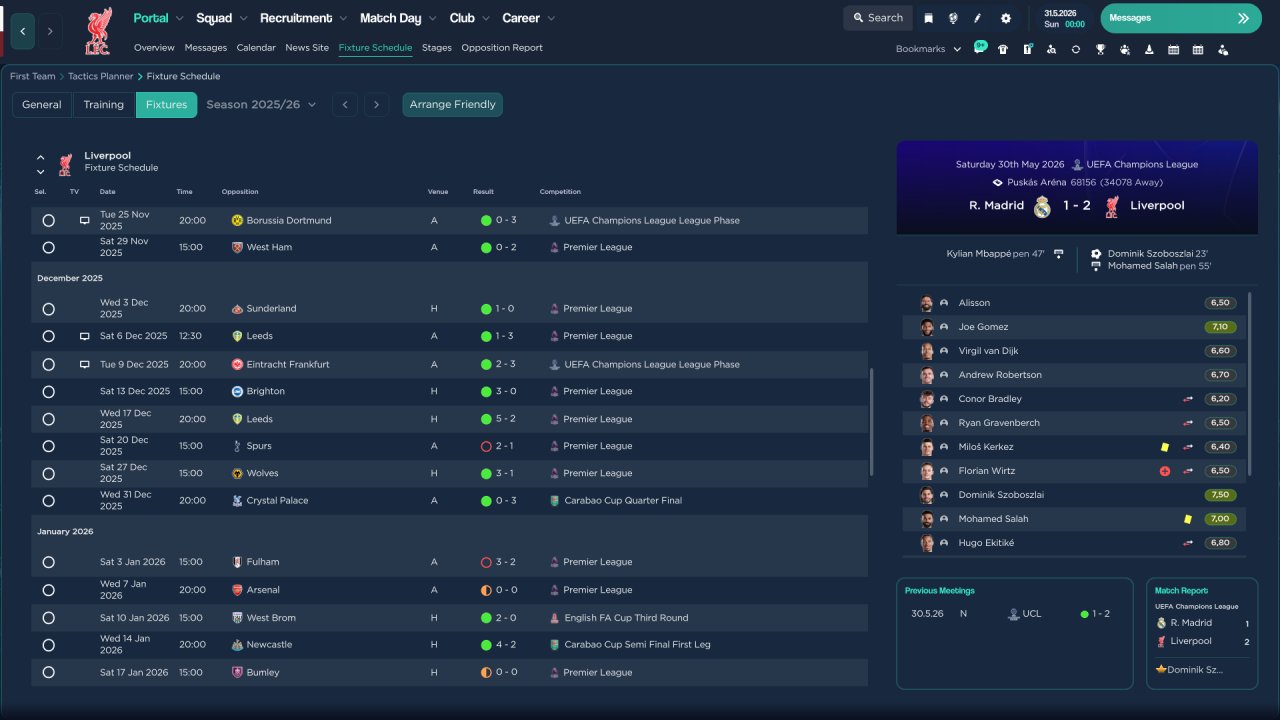Go to the previous season arrow button
The height and width of the screenshot is (720, 1280).
pos(345,105)
